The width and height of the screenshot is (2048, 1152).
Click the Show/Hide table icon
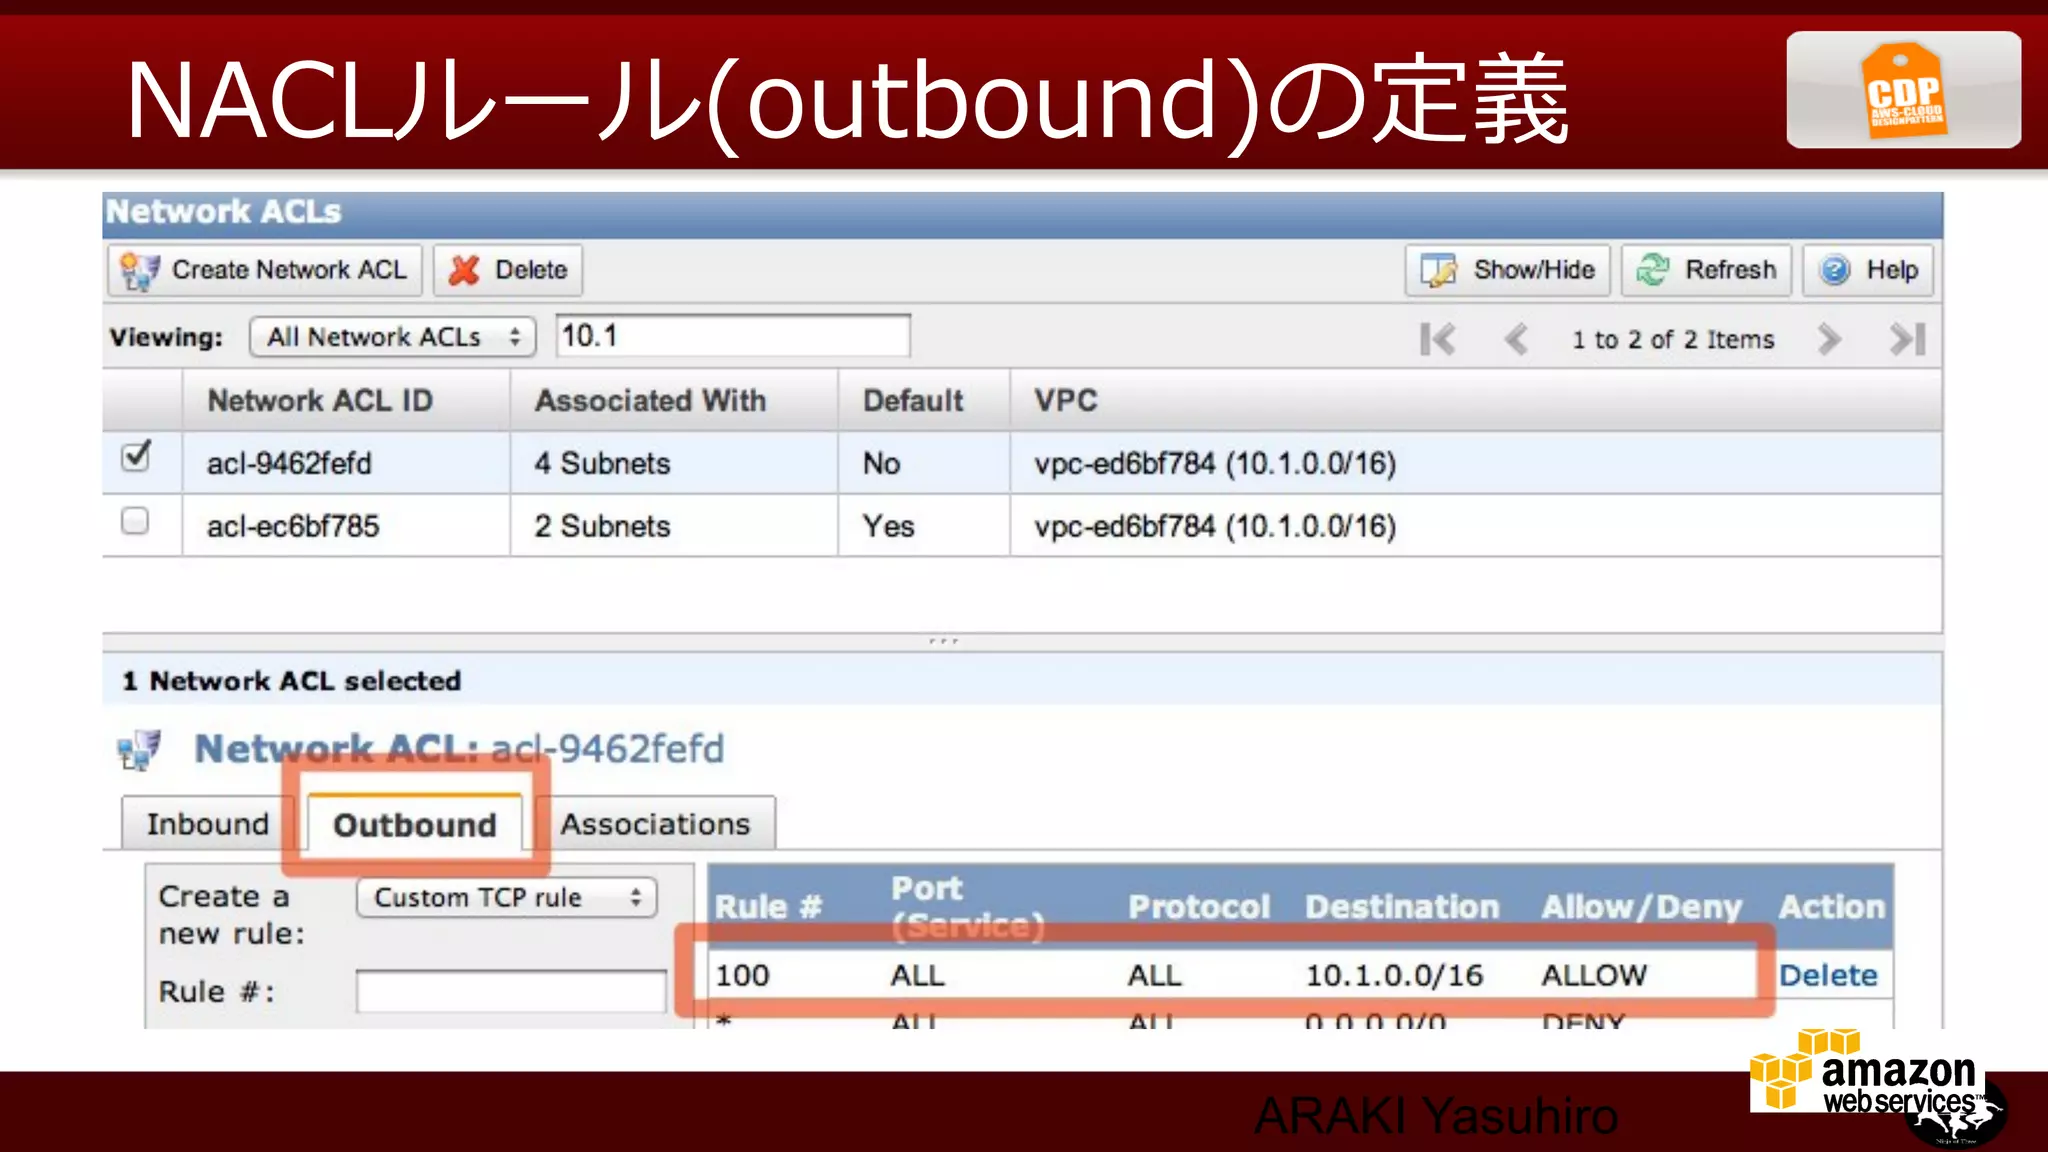[x=1439, y=270]
